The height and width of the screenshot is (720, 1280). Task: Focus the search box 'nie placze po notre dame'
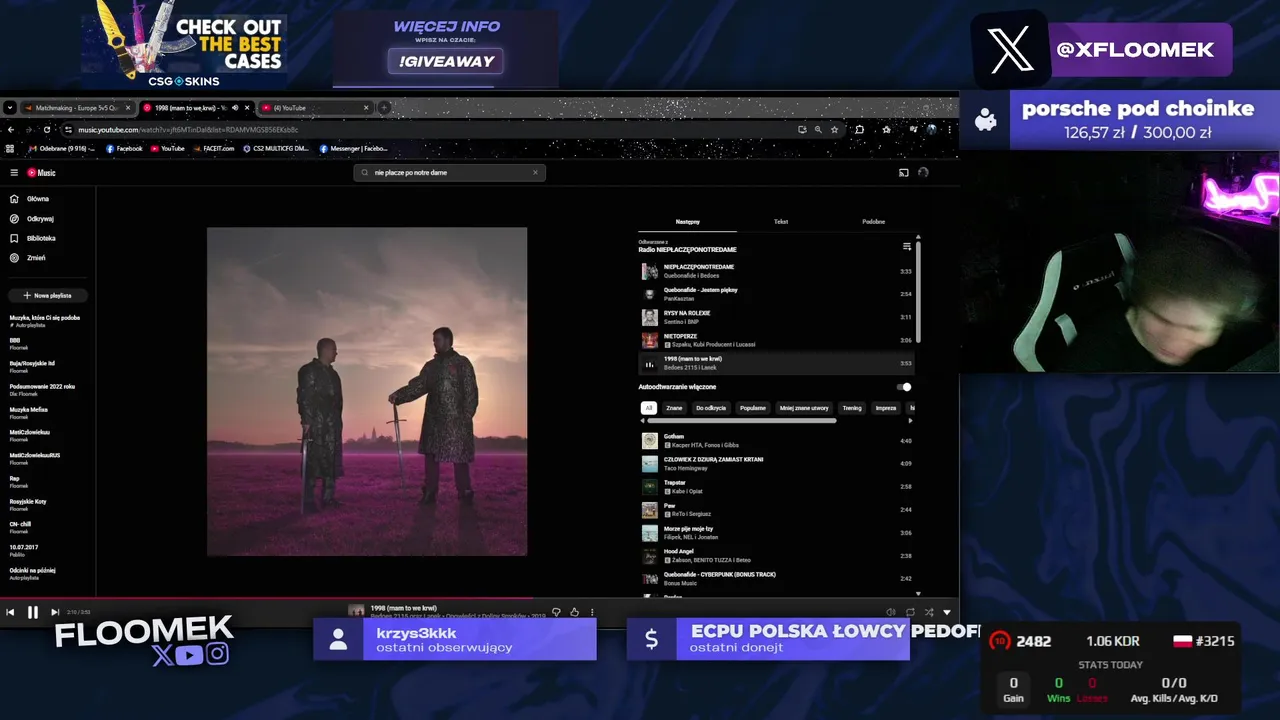(x=450, y=172)
